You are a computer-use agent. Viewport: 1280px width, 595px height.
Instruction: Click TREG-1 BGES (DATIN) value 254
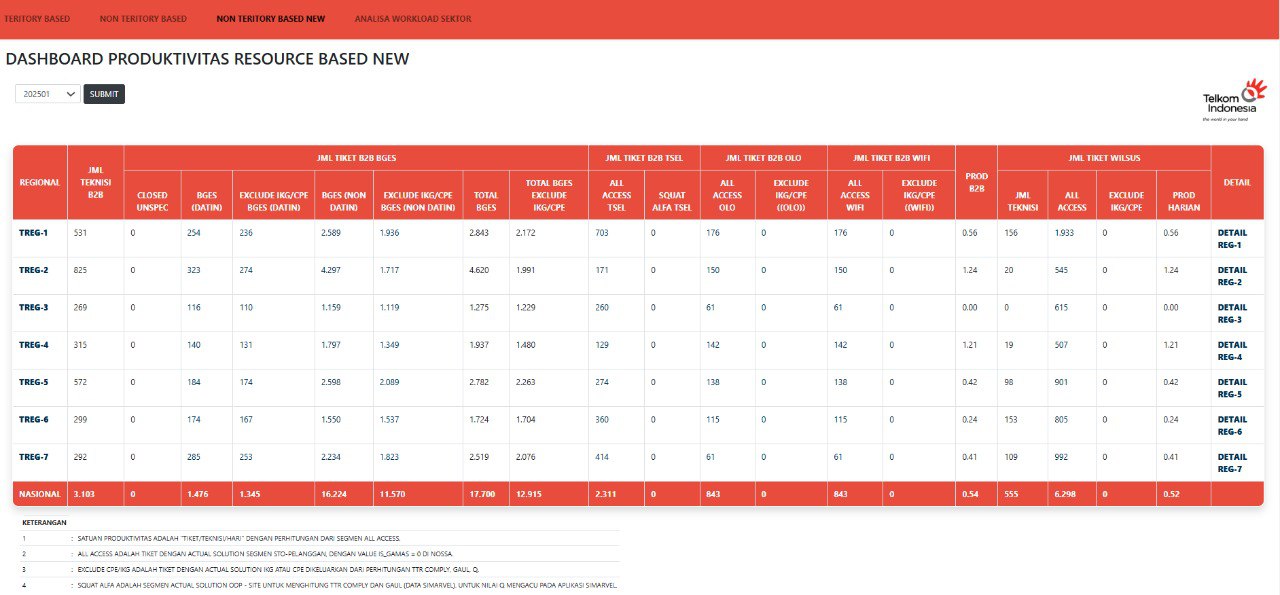[195, 232]
